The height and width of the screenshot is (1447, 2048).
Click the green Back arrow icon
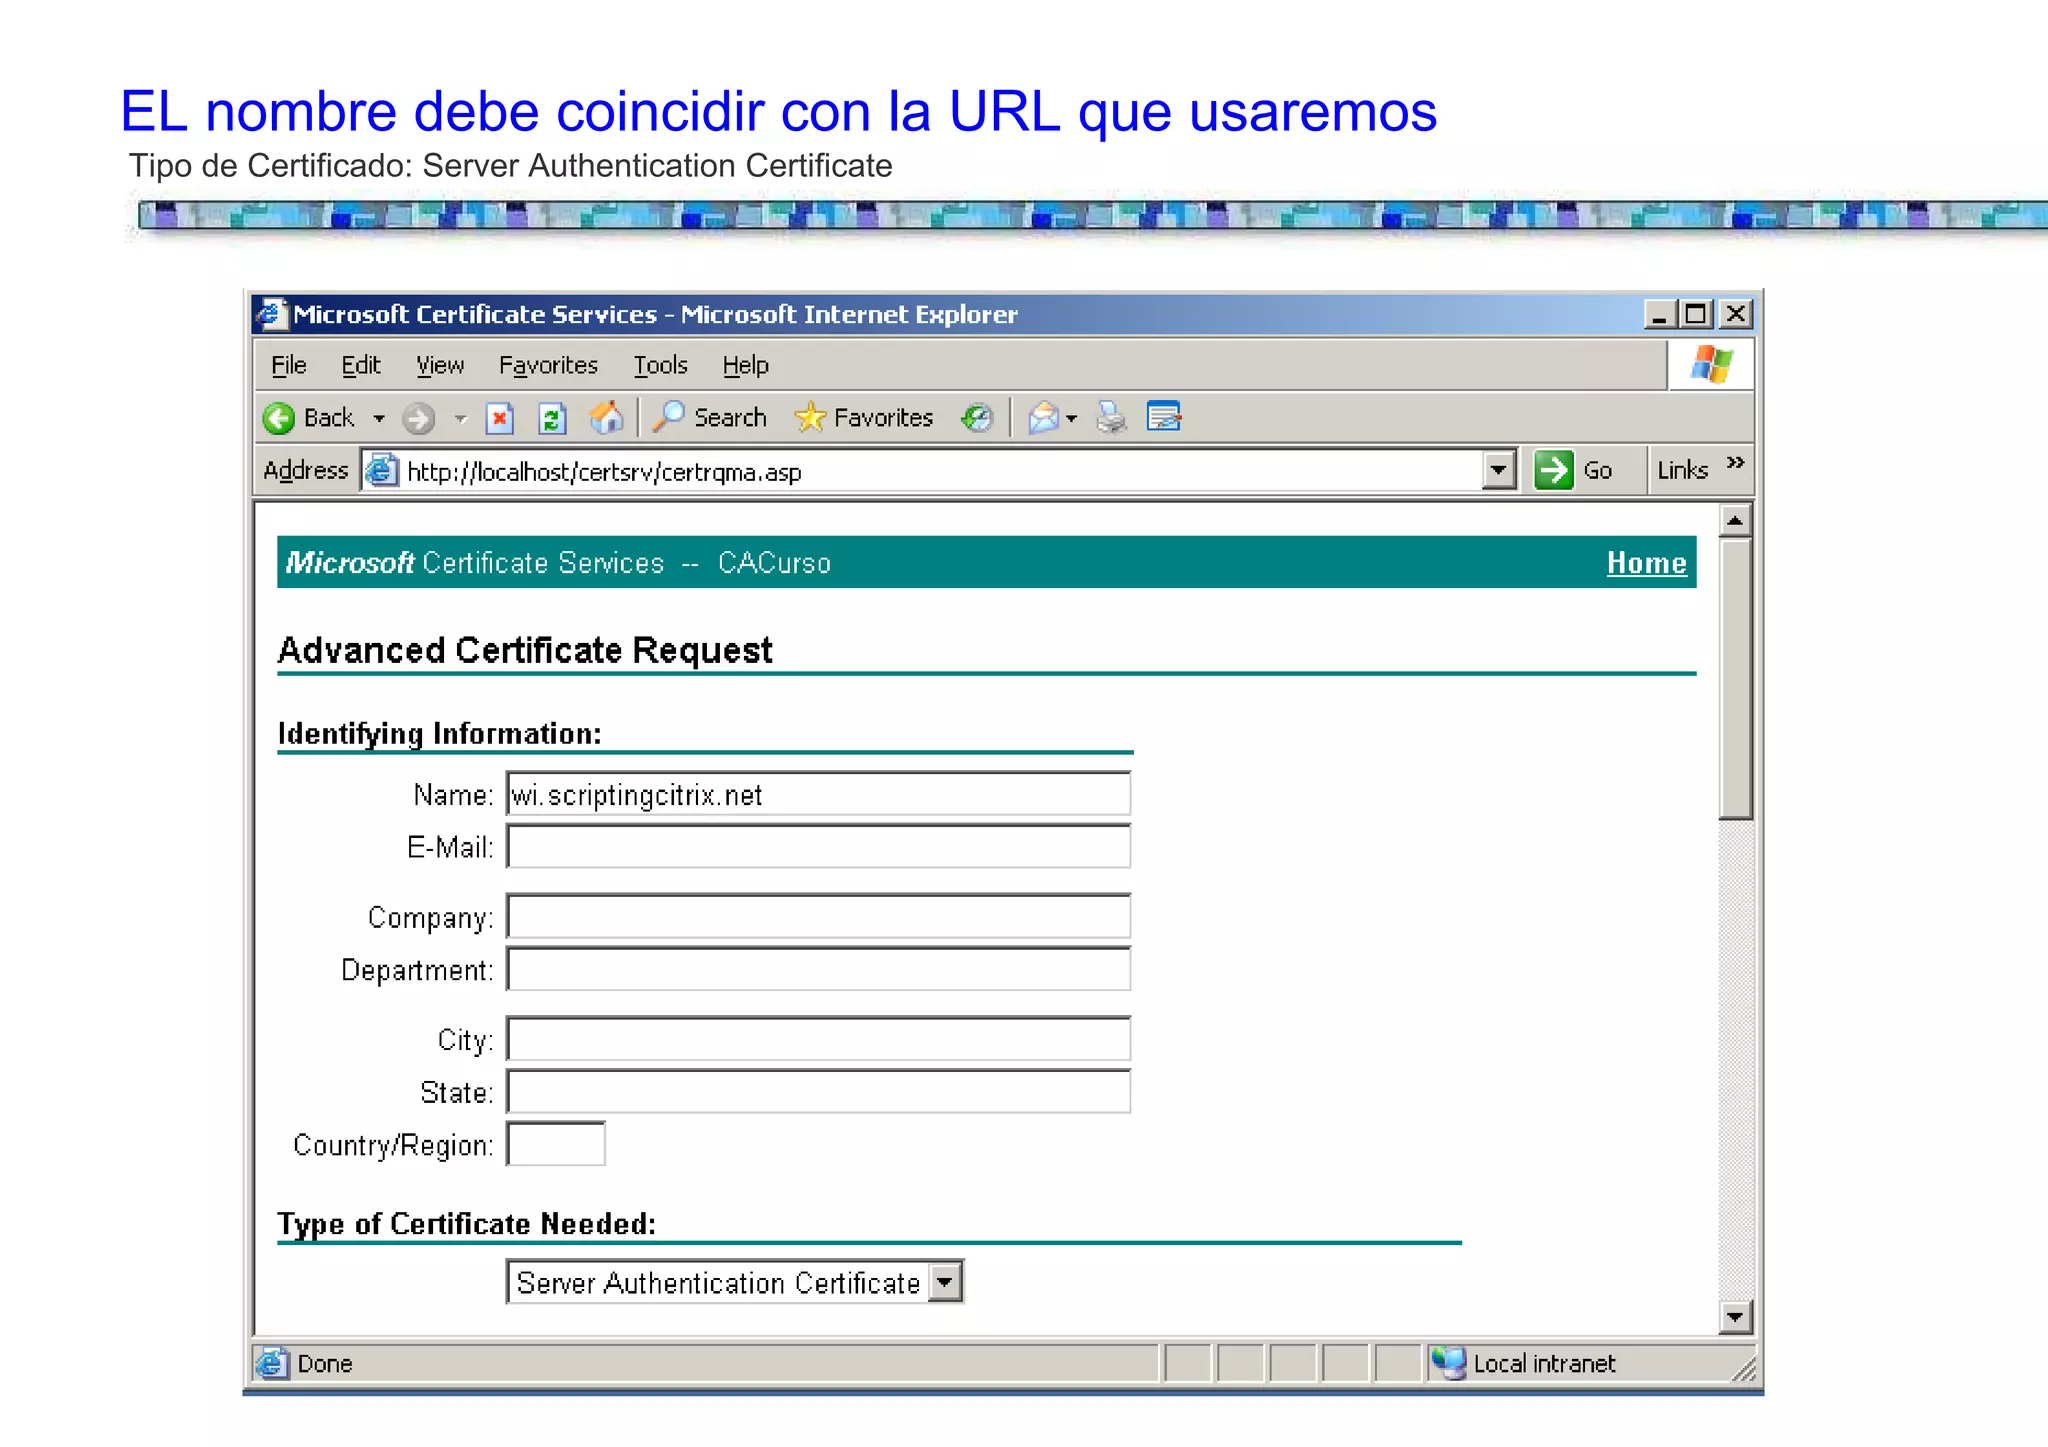point(279,418)
